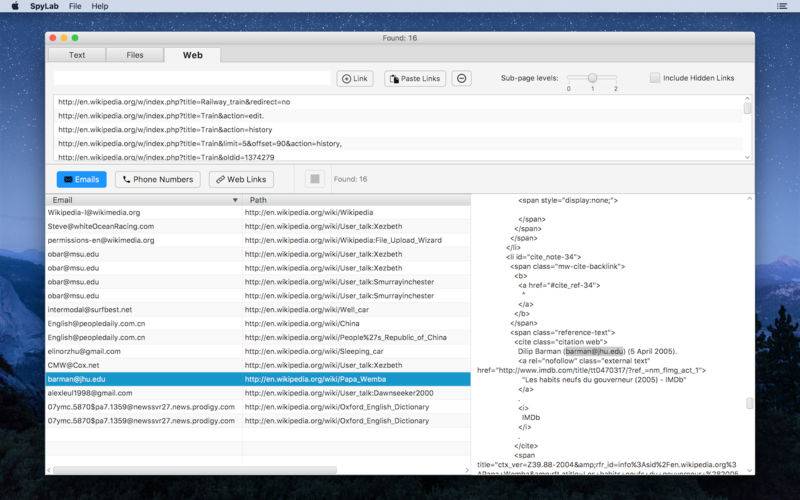Click the table horizontal scrollbar
This screenshot has height=500, width=800.
tap(195, 470)
